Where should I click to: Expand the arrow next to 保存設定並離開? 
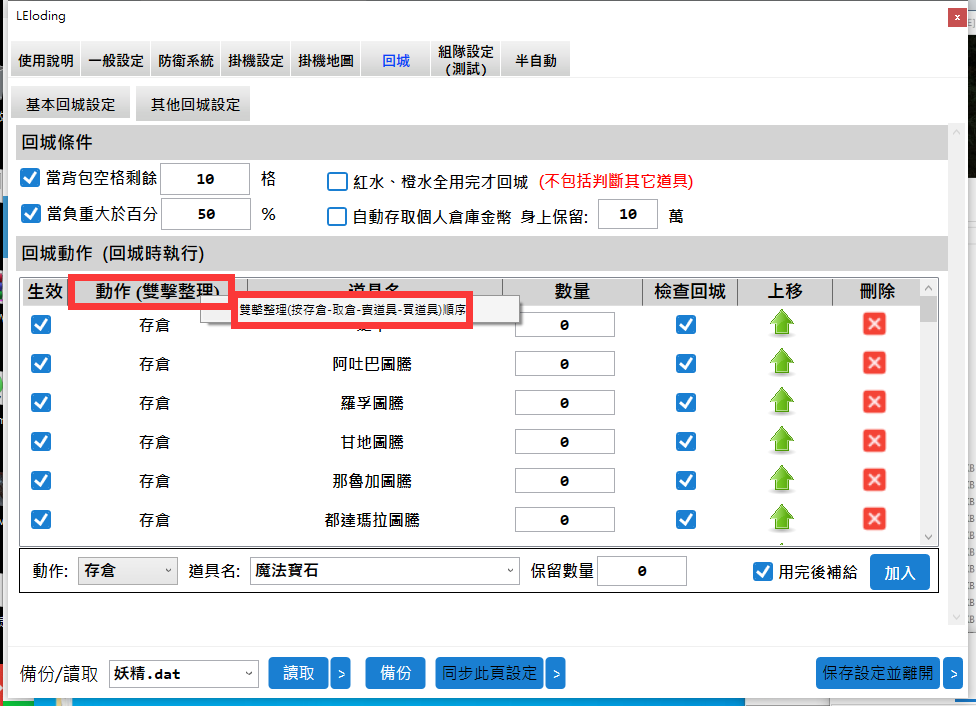953,674
